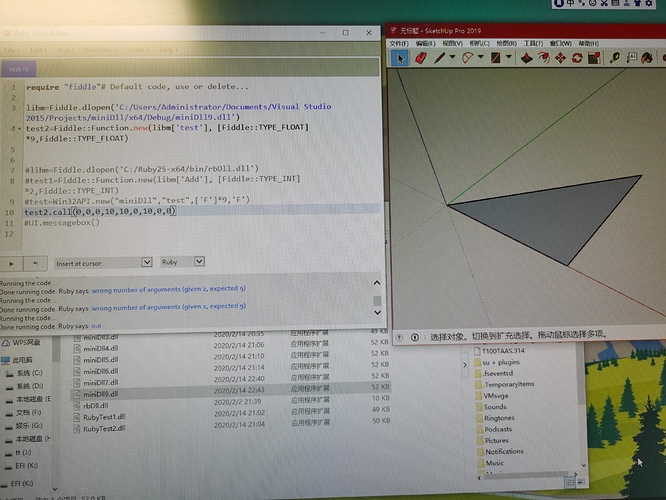Click the console output scroll-down arrow

[377, 313]
